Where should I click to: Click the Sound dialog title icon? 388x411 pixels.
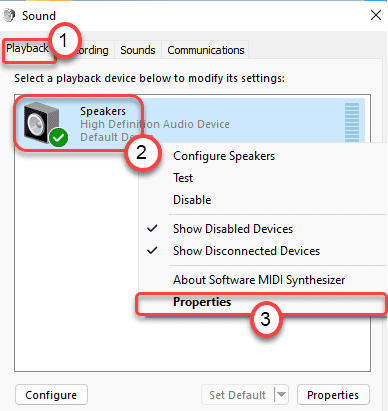(x=9, y=15)
